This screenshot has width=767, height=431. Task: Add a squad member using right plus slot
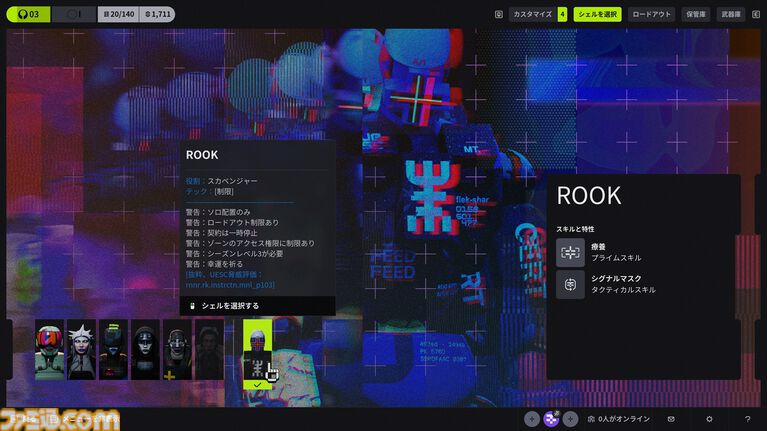[x=570, y=419]
